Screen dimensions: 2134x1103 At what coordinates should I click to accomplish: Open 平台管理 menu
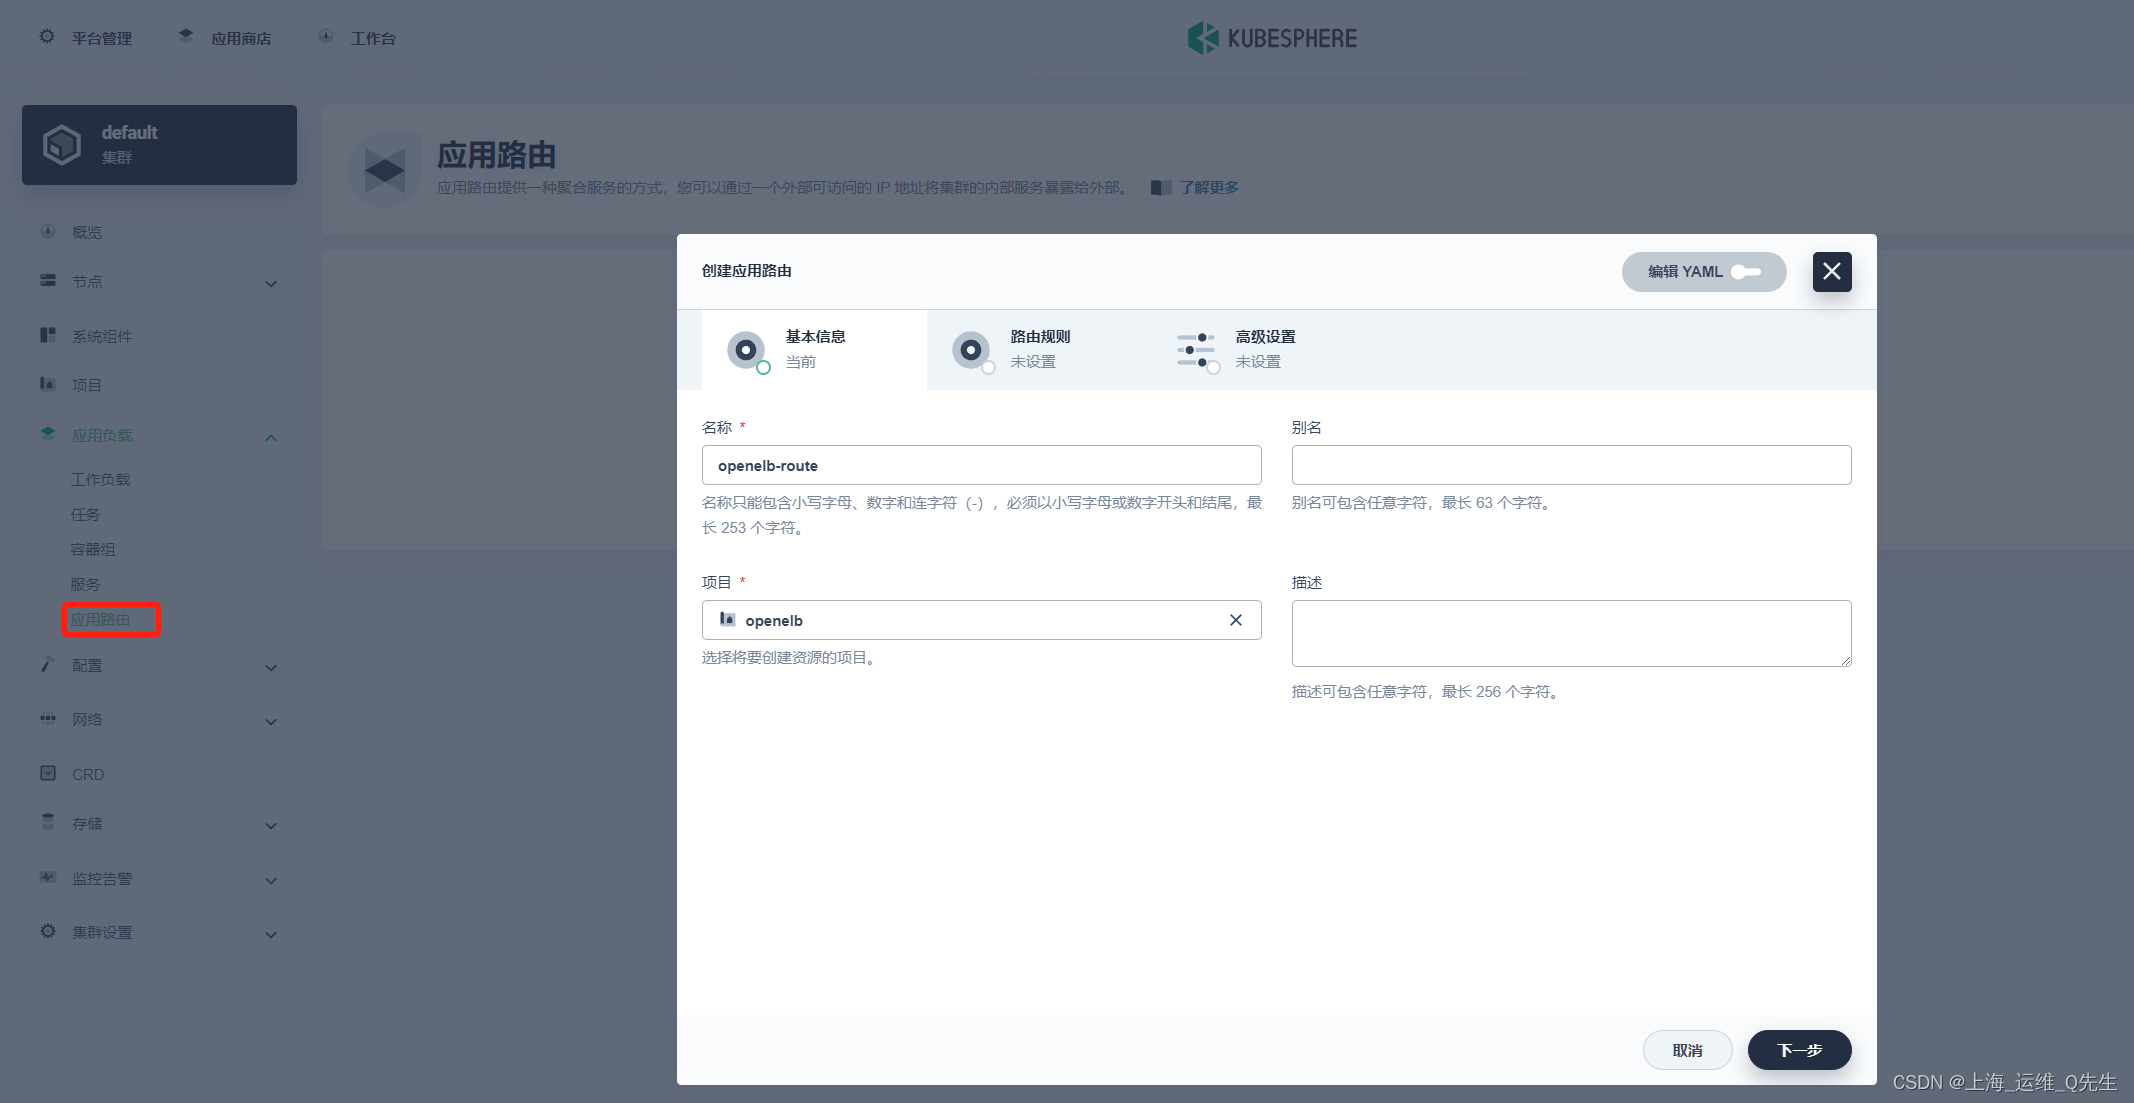[x=101, y=39]
